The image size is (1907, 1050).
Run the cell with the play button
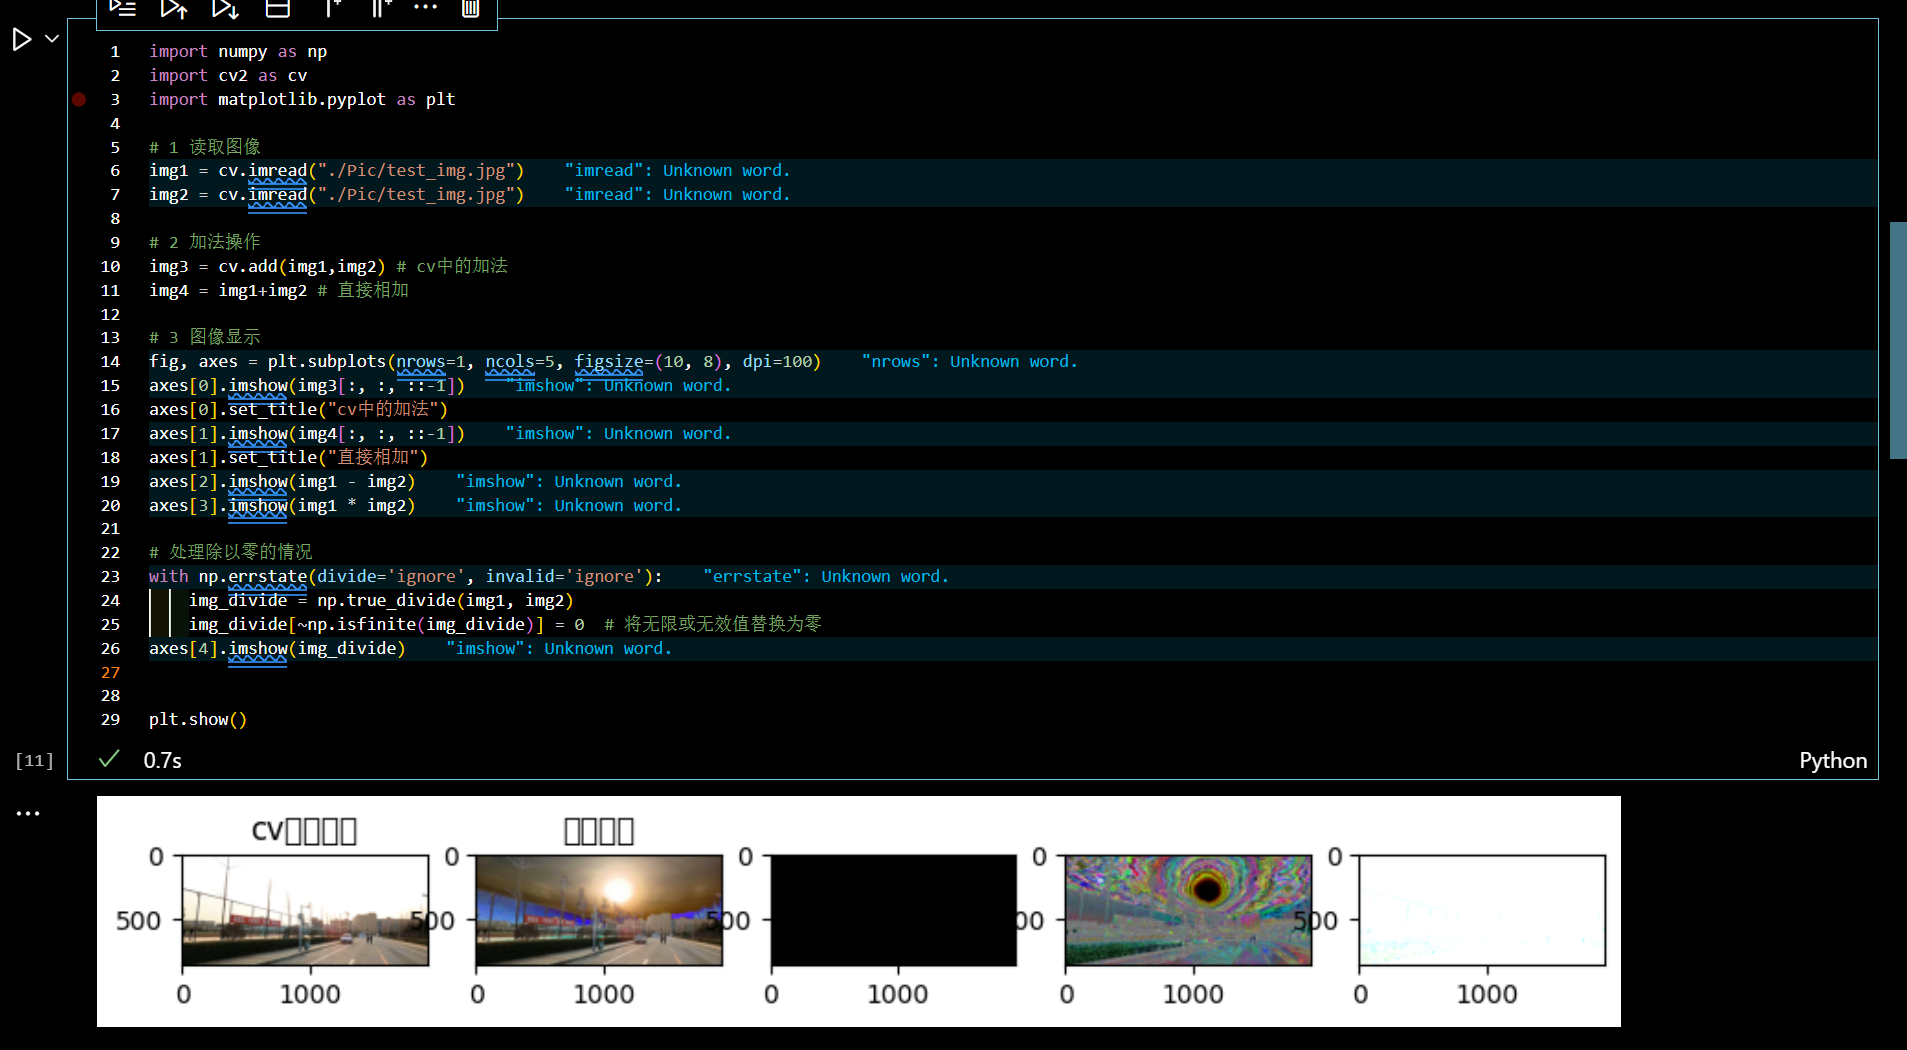(21, 40)
